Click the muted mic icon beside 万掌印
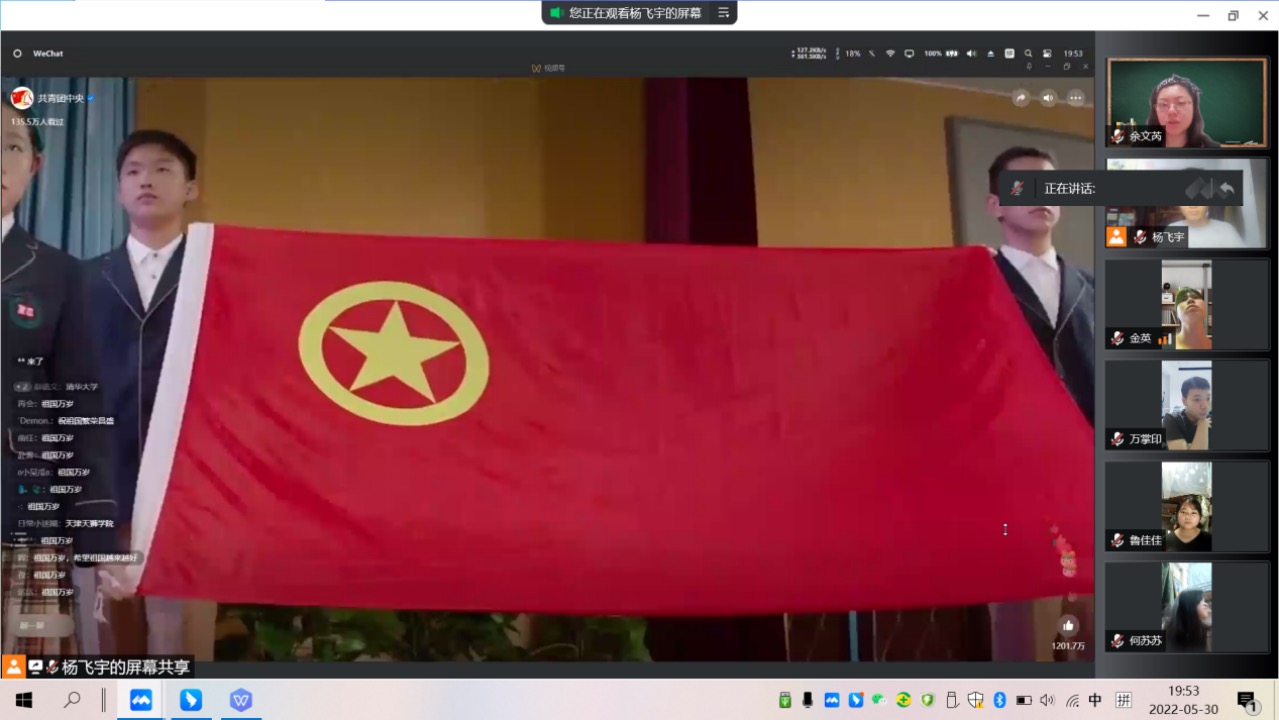Image resolution: width=1279 pixels, height=720 pixels. click(x=1118, y=439)
